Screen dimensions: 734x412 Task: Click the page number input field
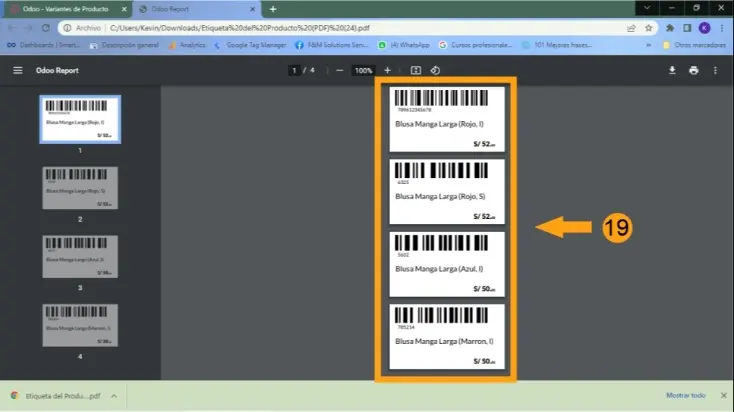(294, 70)
